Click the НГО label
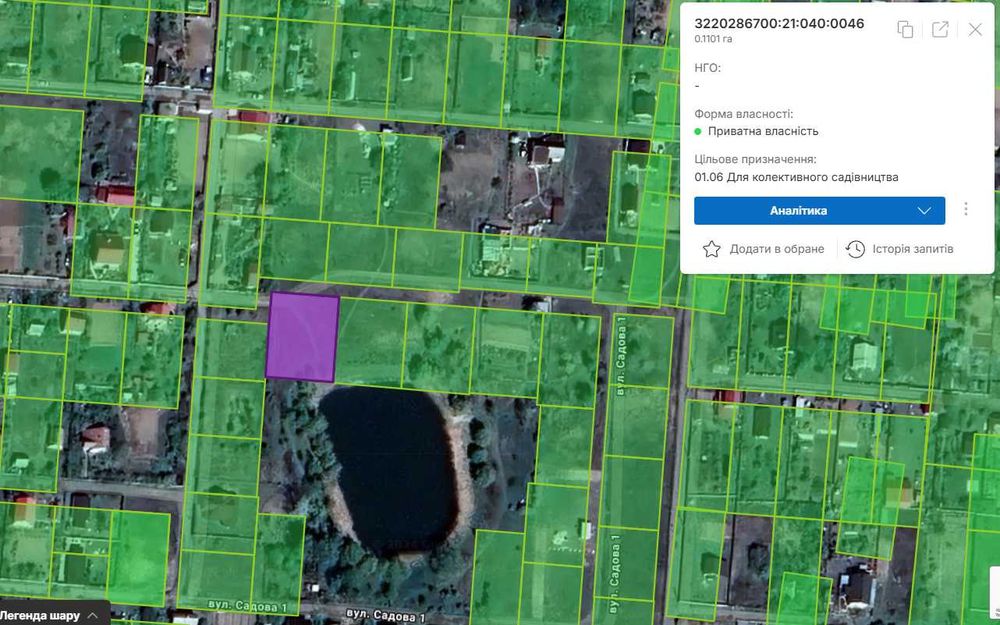This screenshot has height=625, width=1000. click(x=707, y=68)
